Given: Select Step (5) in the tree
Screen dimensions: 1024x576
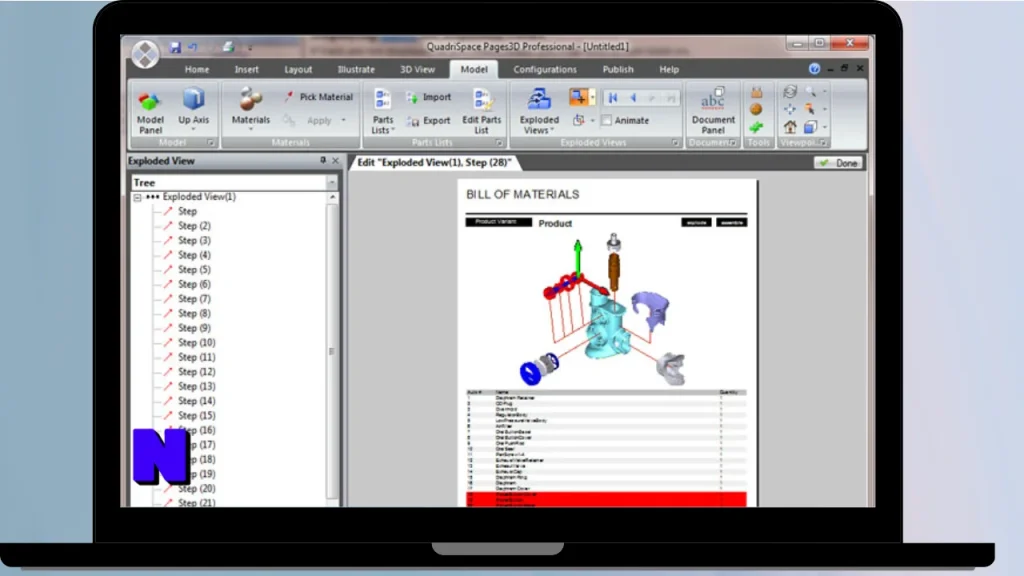Looking at the screenshot, I should click(194, 270).
